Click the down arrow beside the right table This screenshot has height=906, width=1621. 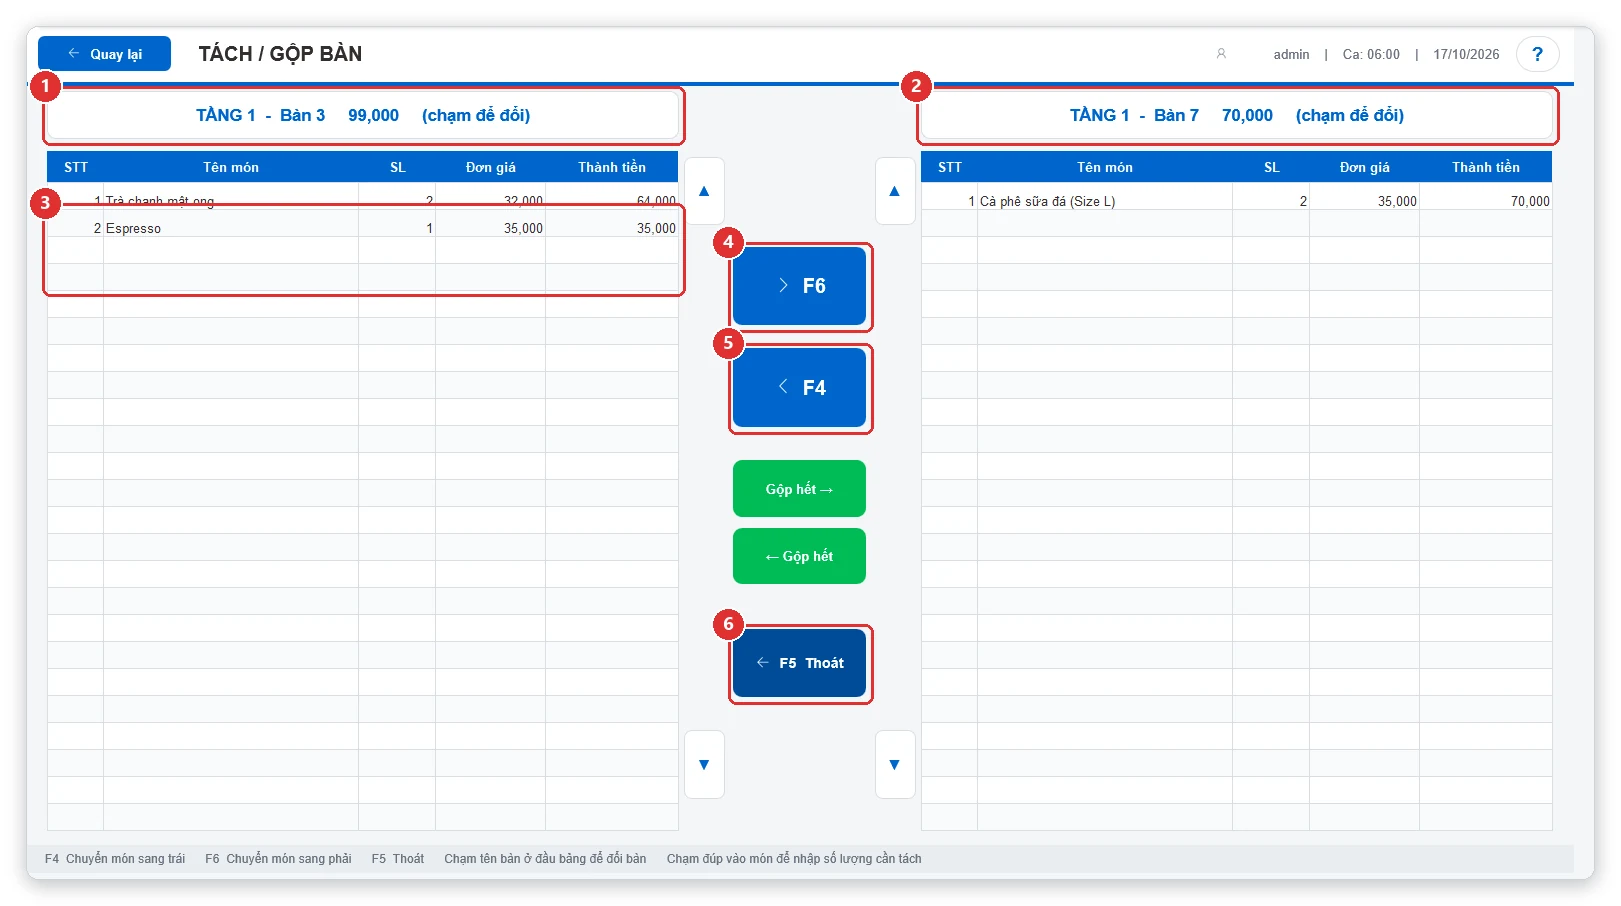[895, 765]
